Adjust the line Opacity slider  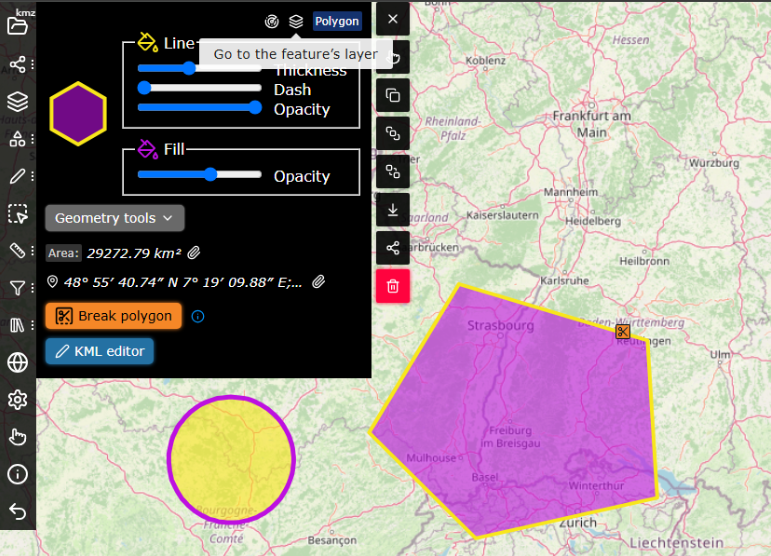[199, 108]
